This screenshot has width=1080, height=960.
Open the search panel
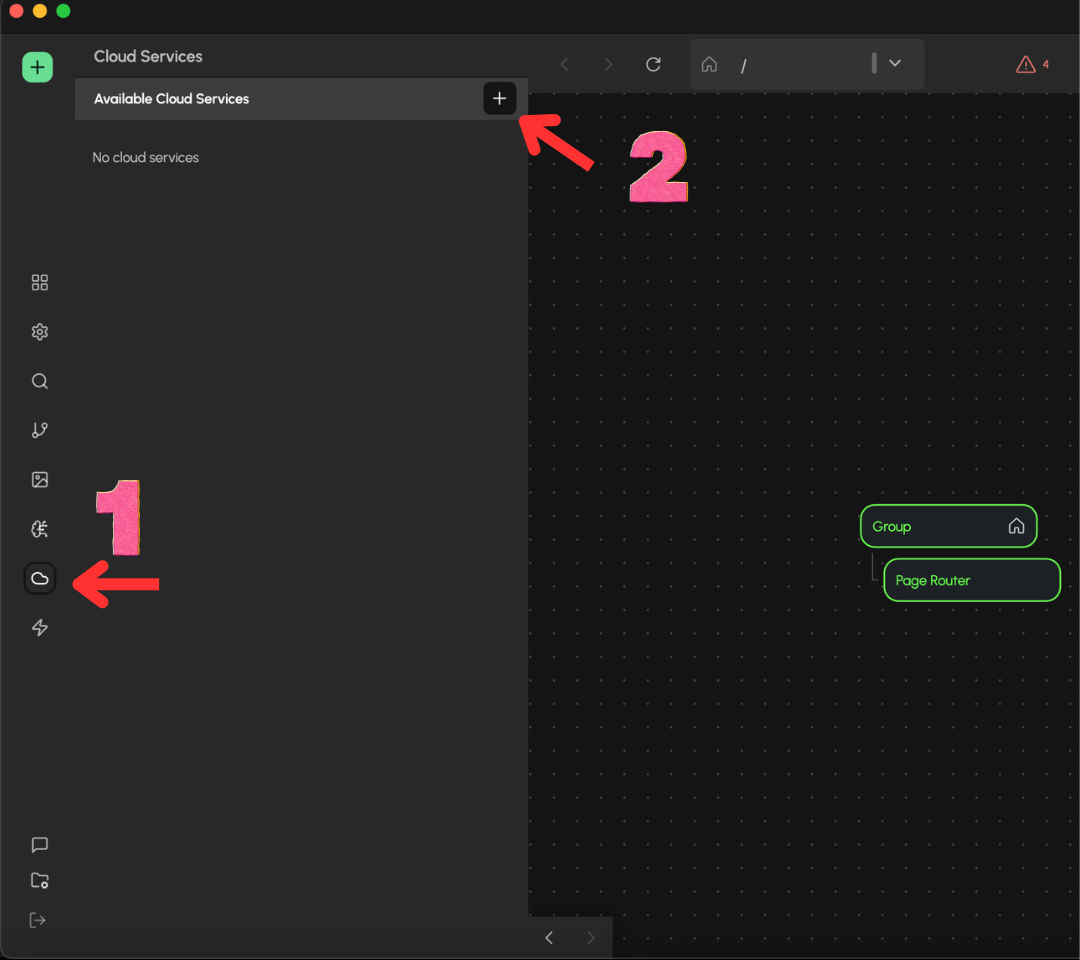tap(40, 381)
